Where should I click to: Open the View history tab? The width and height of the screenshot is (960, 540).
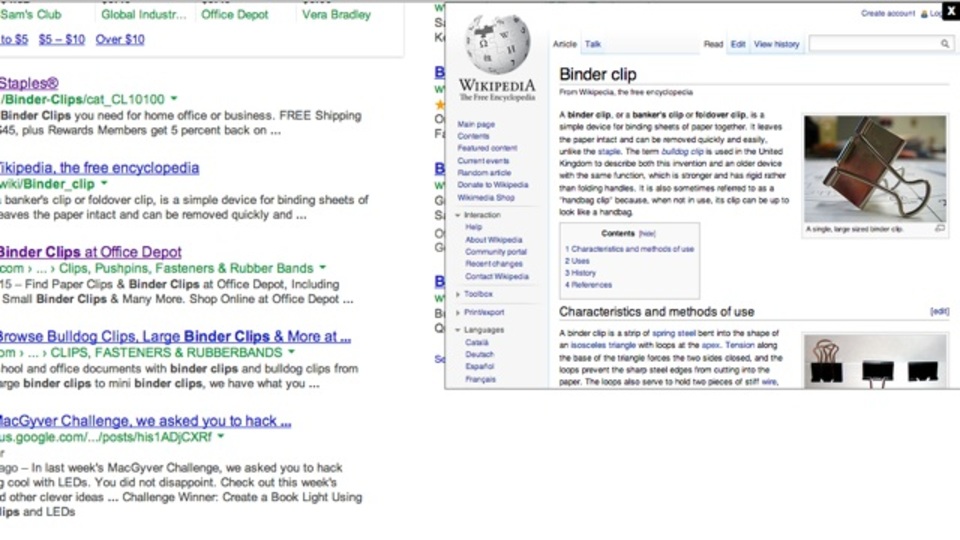776,44
